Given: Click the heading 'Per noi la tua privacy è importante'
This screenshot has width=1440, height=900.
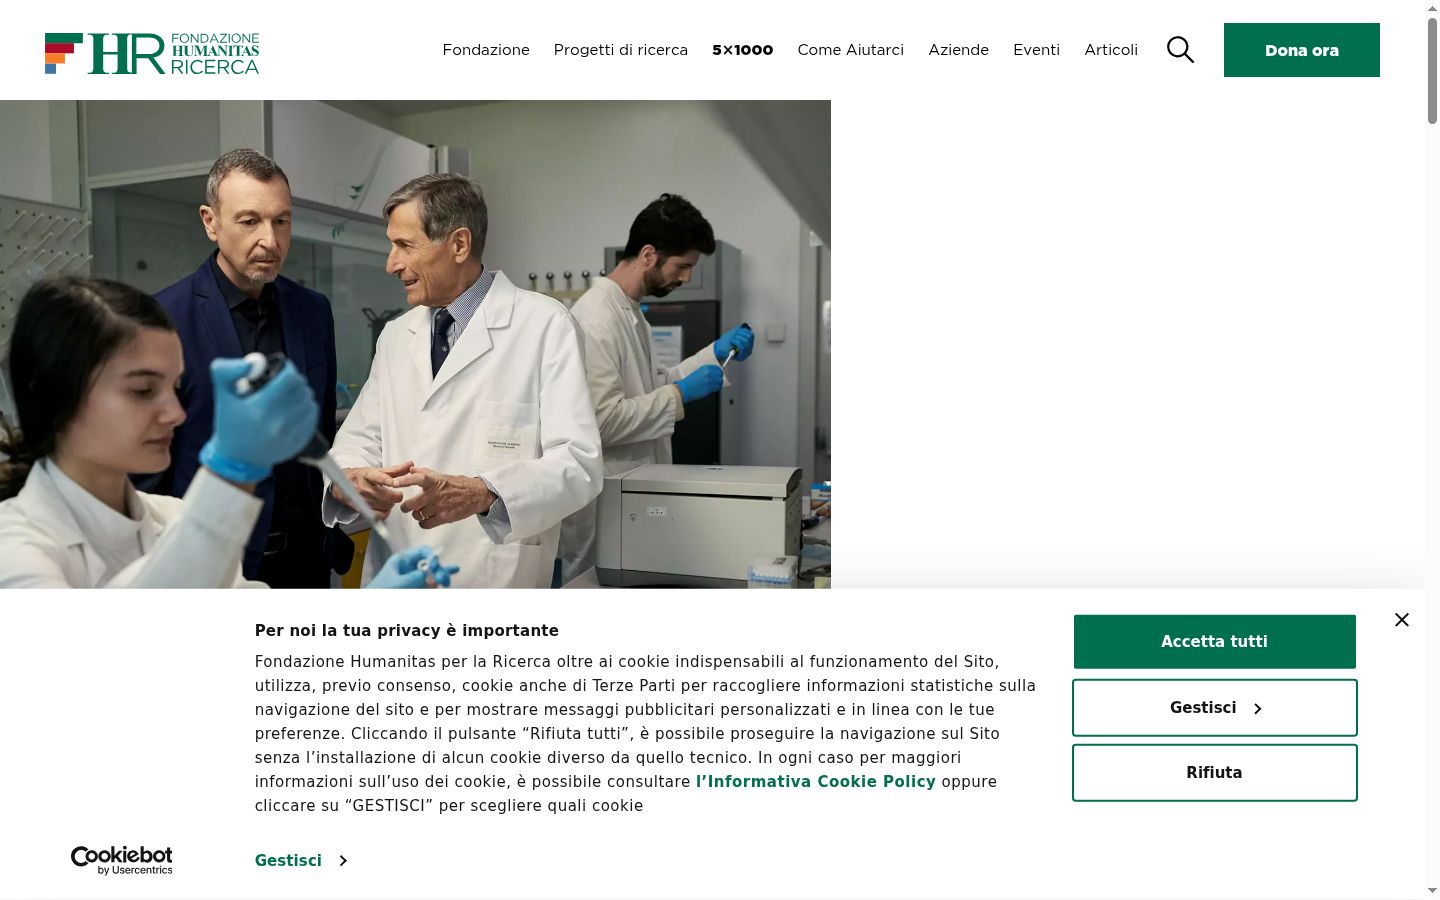Looking at the screenshot, I should [x=407, y=630].
